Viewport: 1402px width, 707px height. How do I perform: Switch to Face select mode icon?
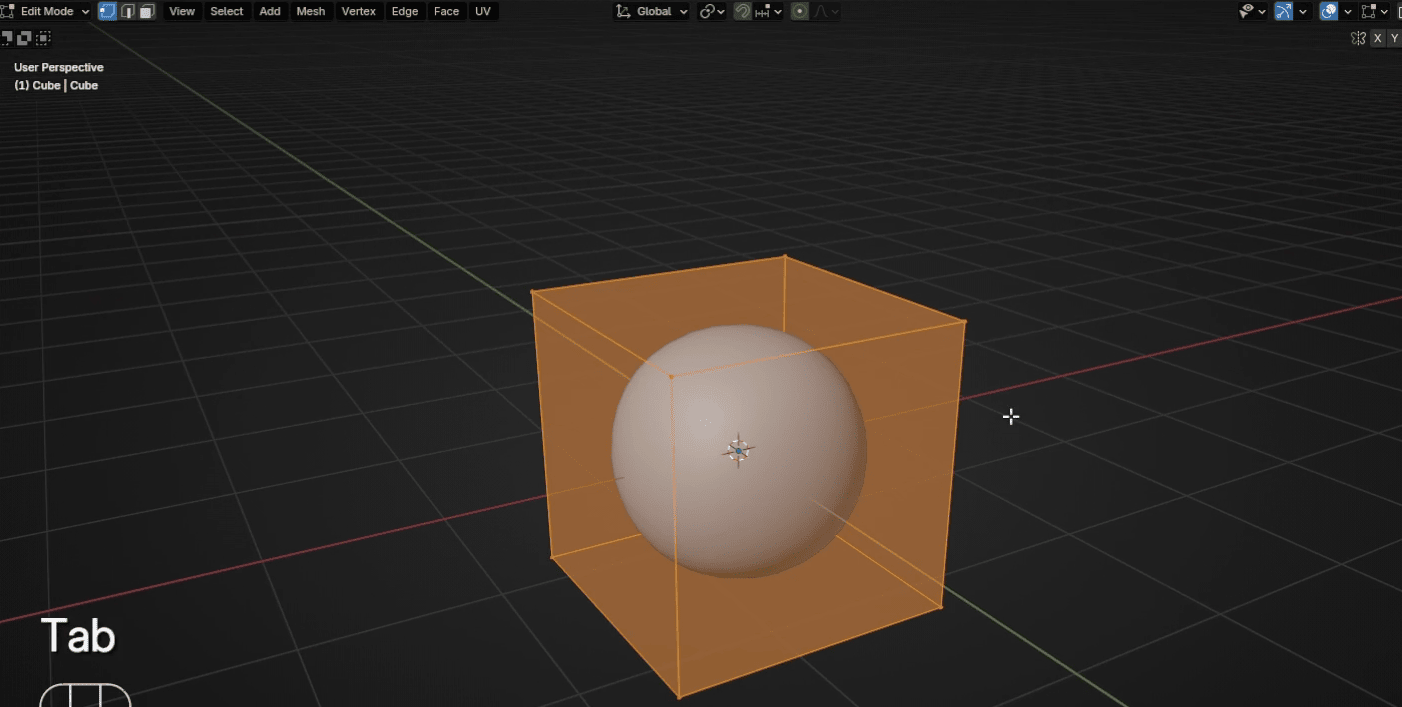147,11
